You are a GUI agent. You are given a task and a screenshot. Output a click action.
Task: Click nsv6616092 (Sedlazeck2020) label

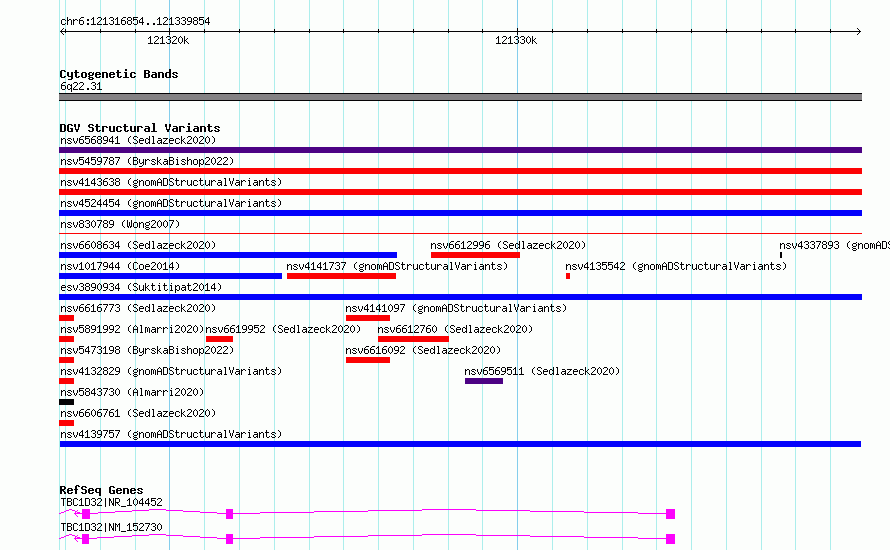423,350
